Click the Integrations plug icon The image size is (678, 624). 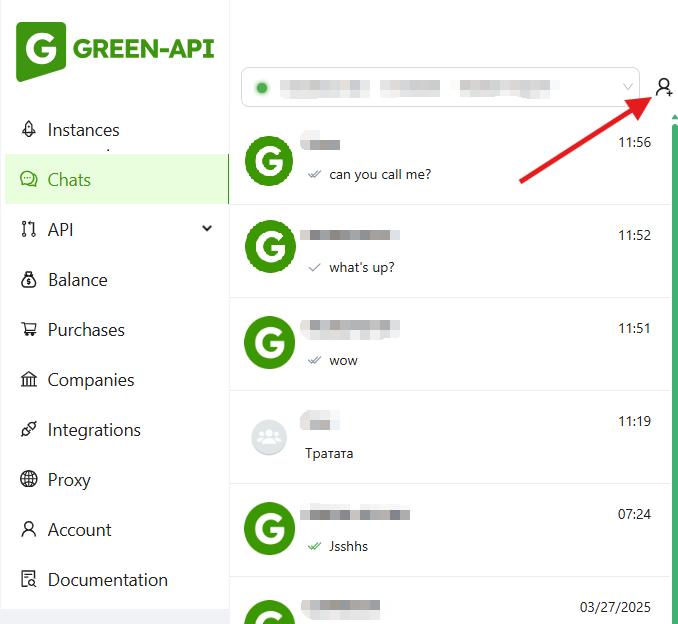pos(29,430)
